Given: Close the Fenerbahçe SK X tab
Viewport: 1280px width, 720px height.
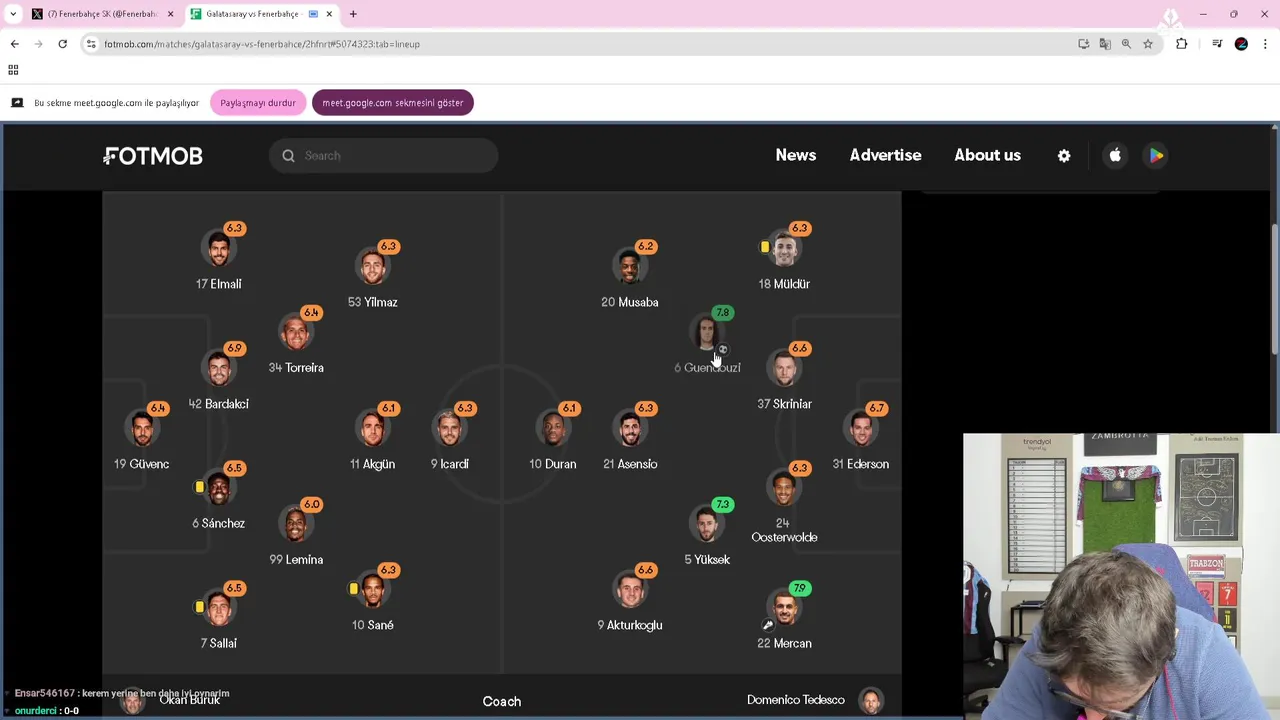Looking at the screenshot, I should pos(170,14).
